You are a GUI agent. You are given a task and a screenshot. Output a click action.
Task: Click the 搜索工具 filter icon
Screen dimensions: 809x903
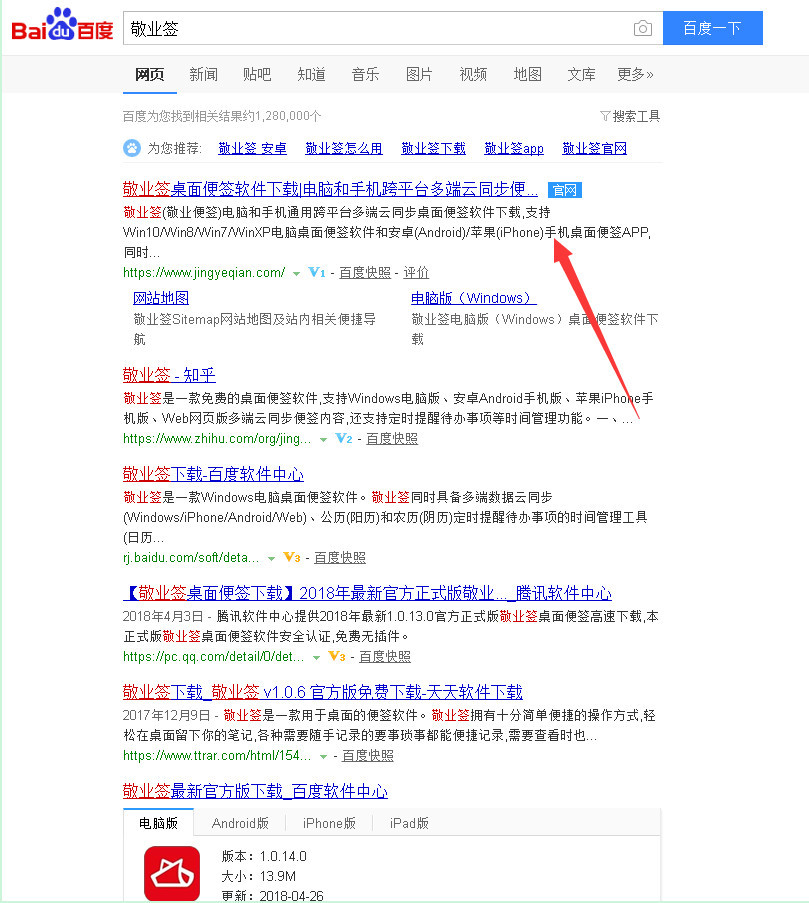click(605, 116)
